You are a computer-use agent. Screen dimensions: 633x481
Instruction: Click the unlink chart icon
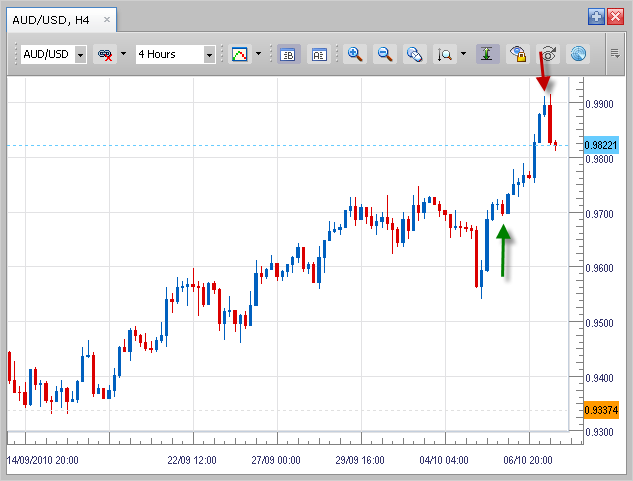tap(105, 54)
